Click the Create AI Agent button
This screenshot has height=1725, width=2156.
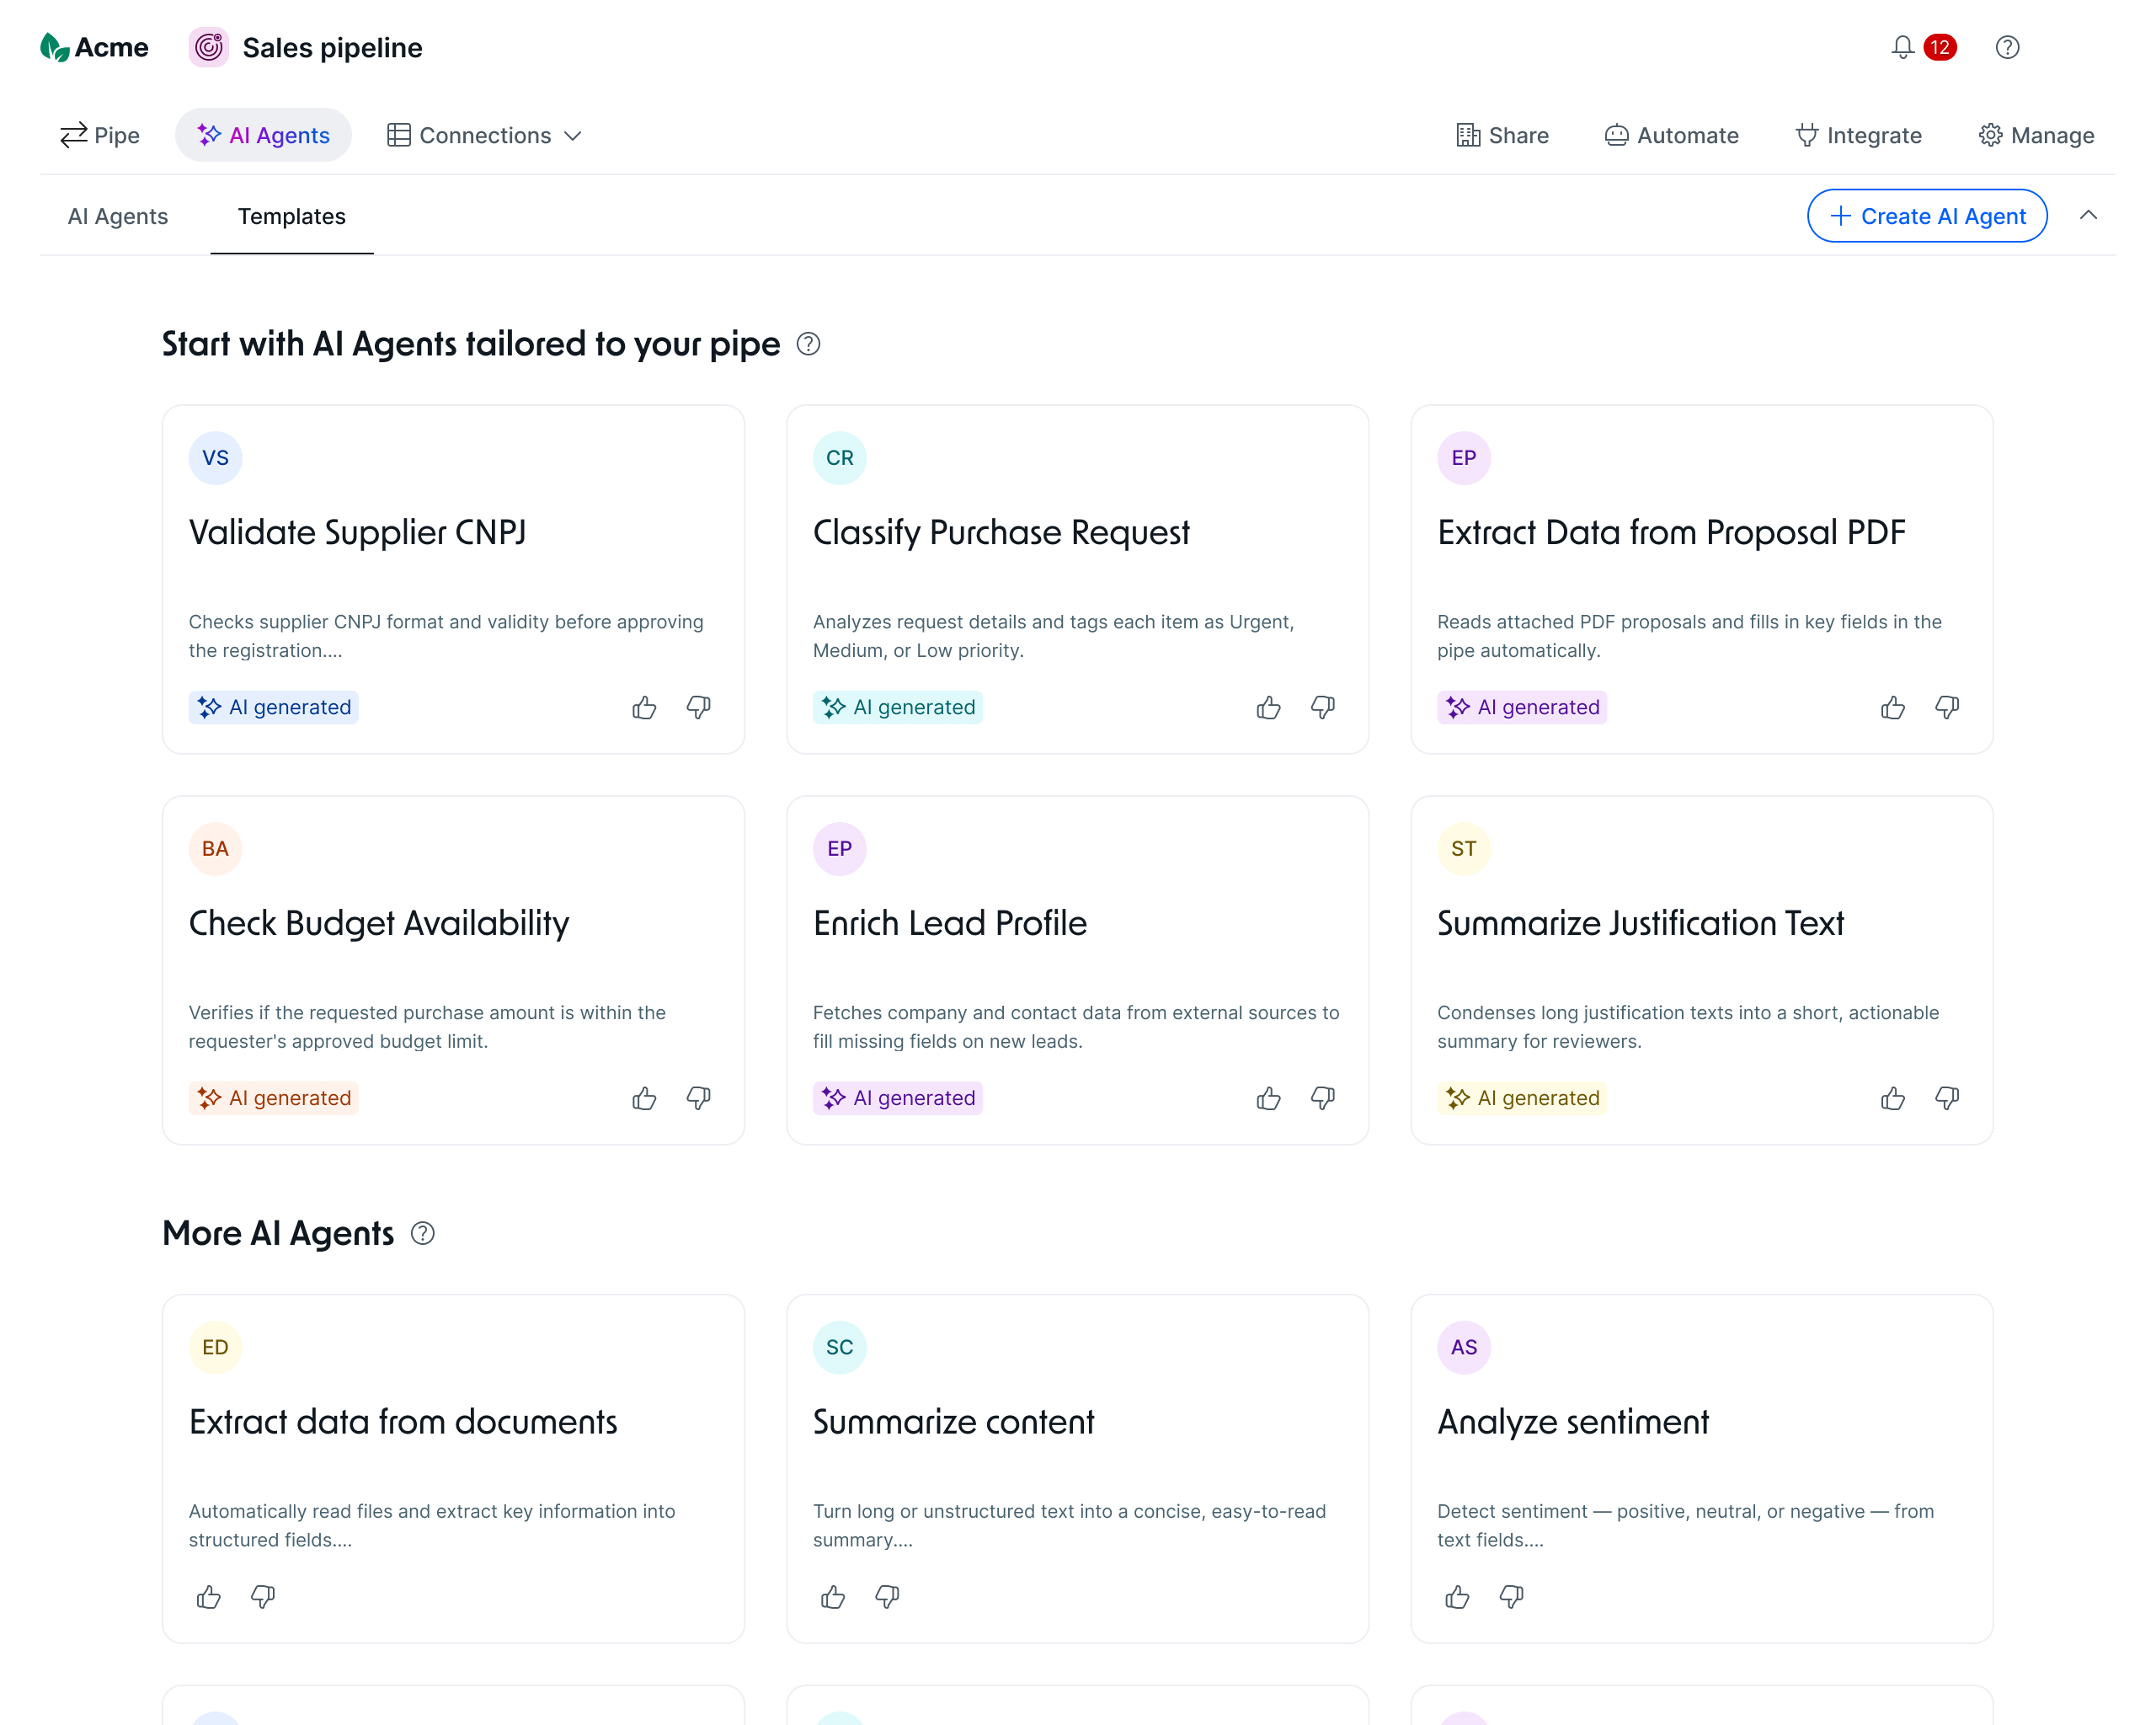(x=1926, y=215)
